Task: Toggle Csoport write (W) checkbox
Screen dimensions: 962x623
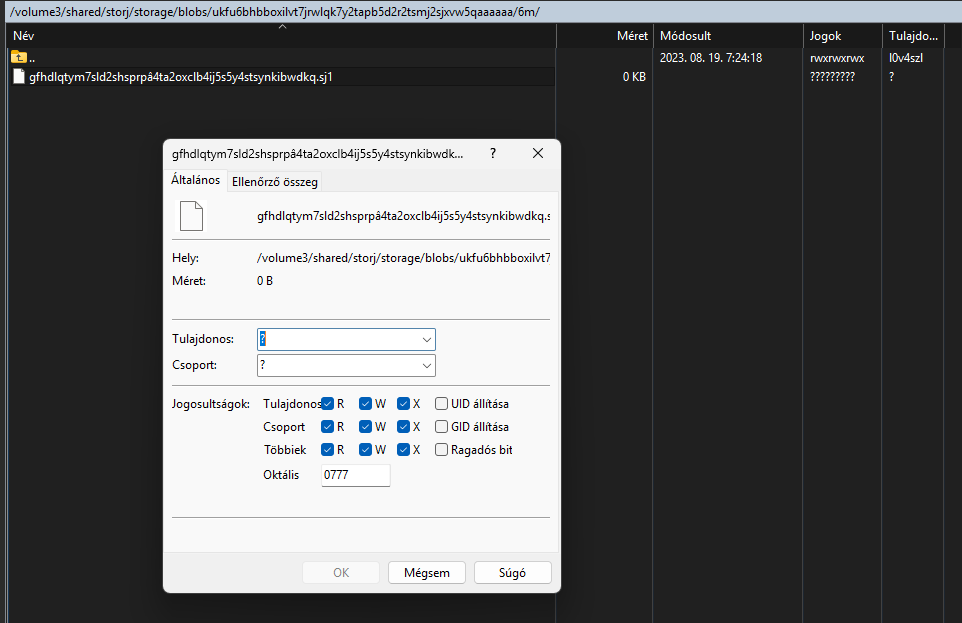Action: tap(366, 427)
